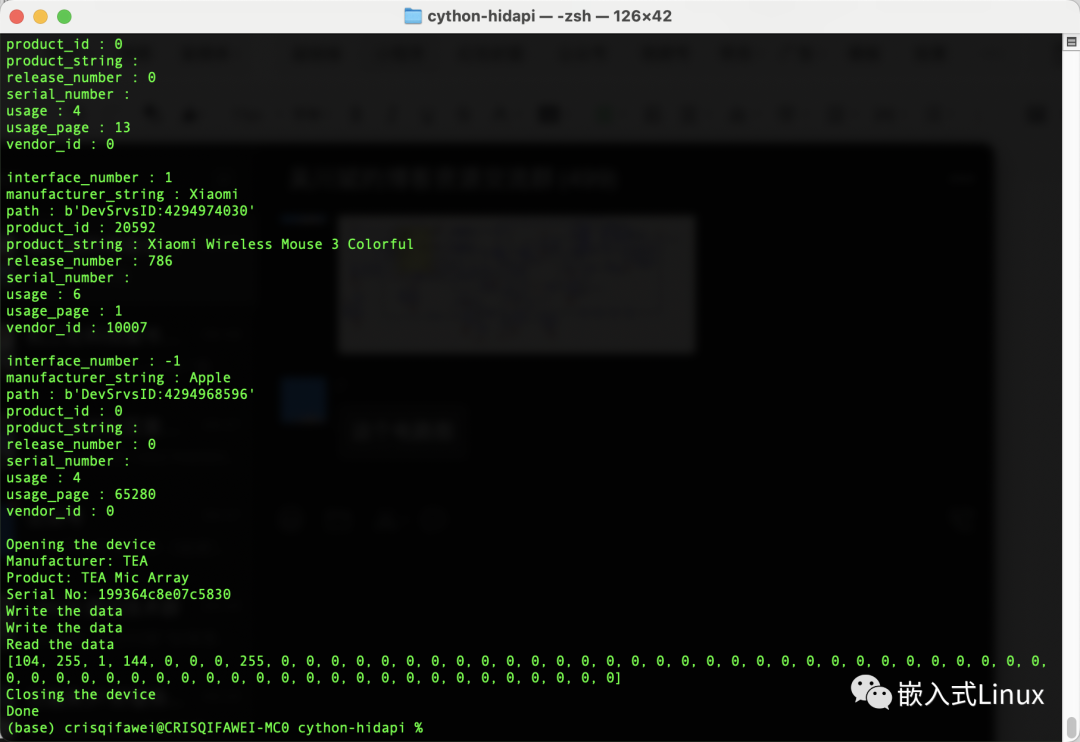Click the manufacturer_string : Apple line
1080x742 pixels.
click(x=118, y=378)
